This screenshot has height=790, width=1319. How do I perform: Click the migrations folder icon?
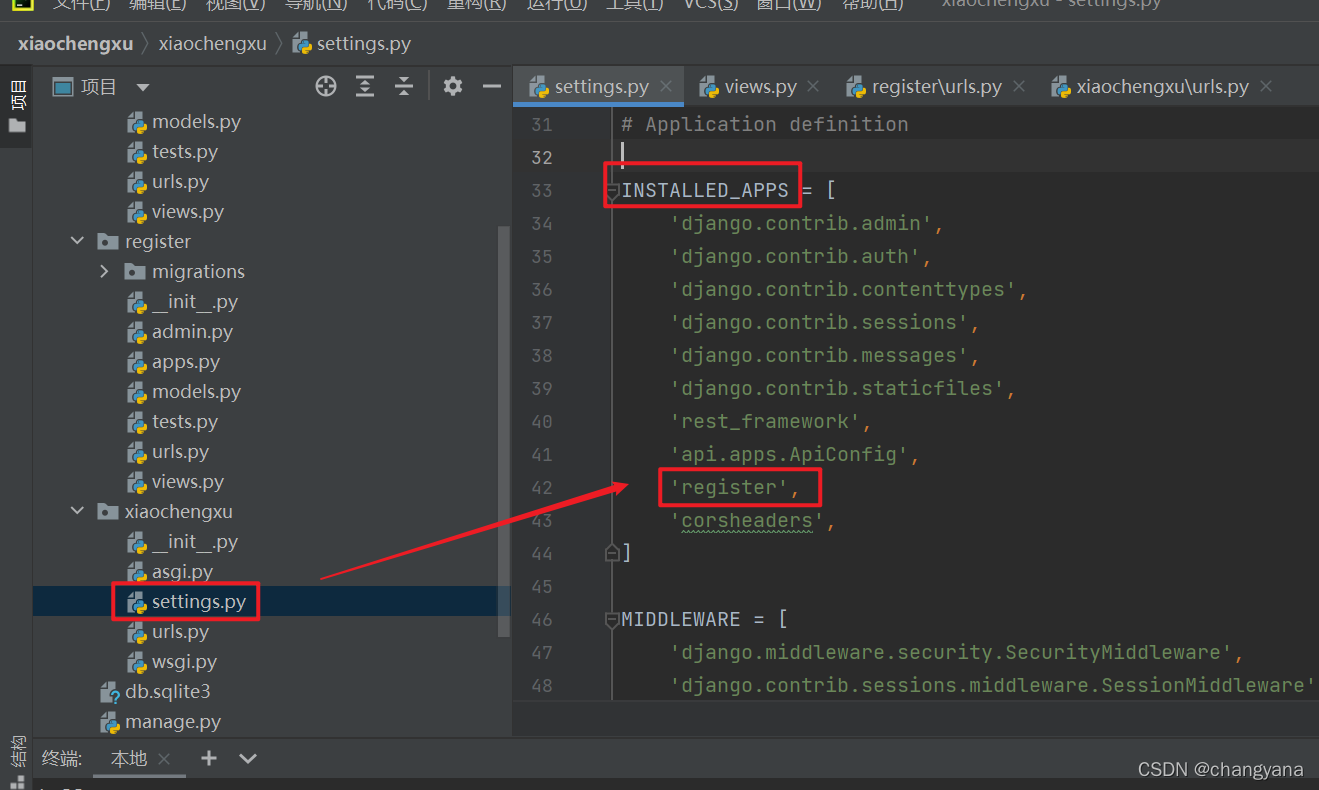click(x=135, y=271)
